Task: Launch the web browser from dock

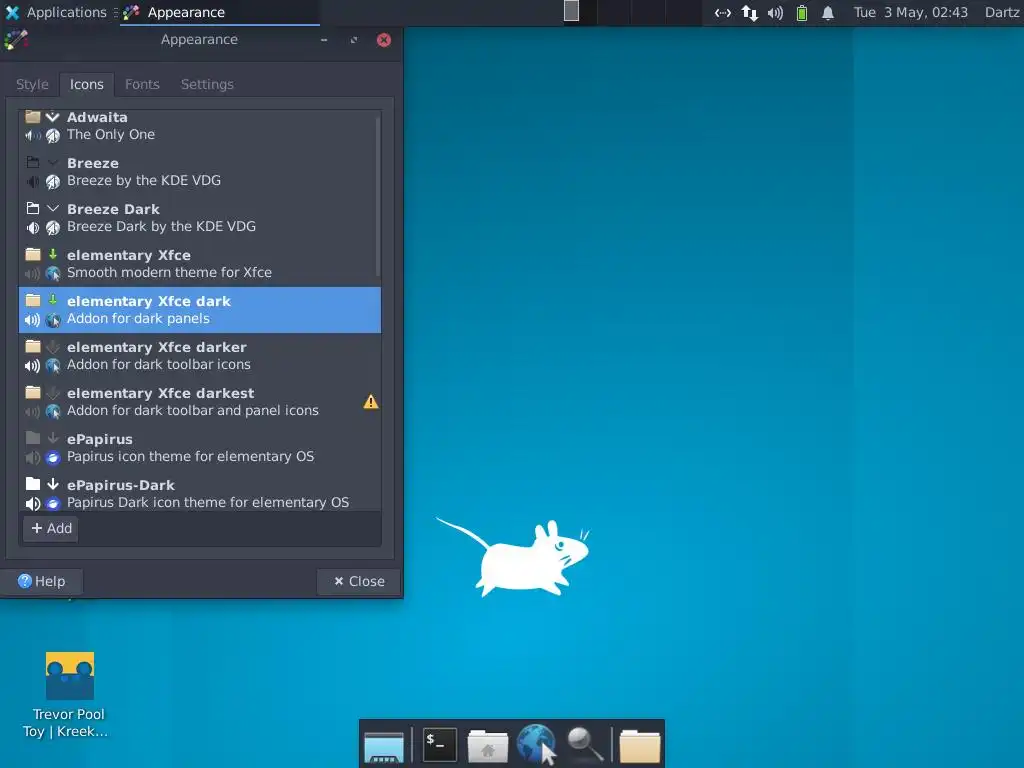Action: pyautogui.click(x=537, y=744)
